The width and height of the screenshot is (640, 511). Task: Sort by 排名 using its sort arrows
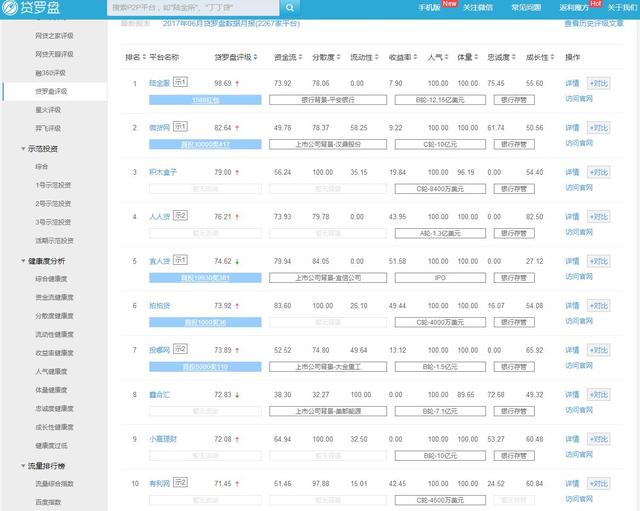[x=144, y=58]
